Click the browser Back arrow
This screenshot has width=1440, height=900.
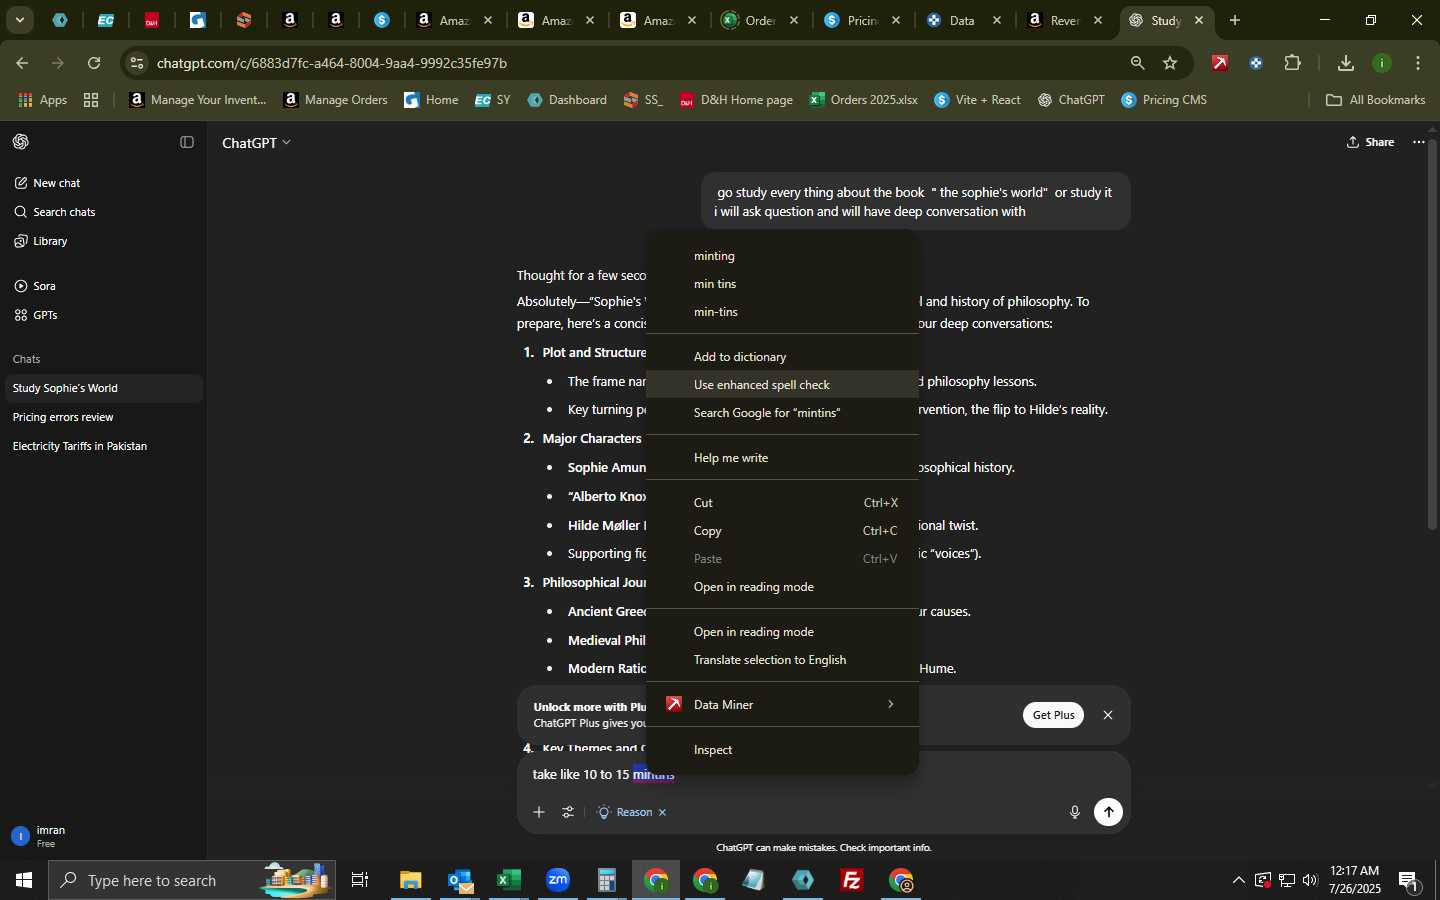(x=22, y=63)
